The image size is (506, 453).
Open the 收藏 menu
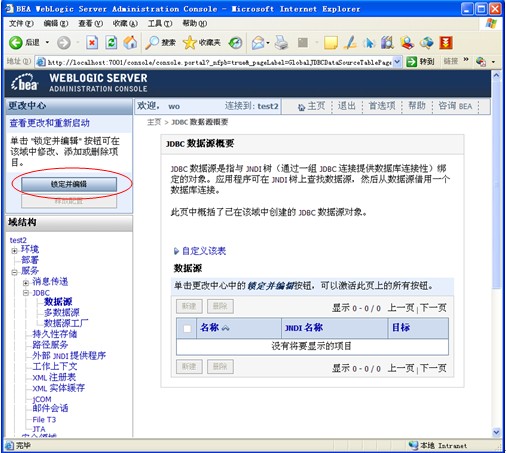pos(125,23)
